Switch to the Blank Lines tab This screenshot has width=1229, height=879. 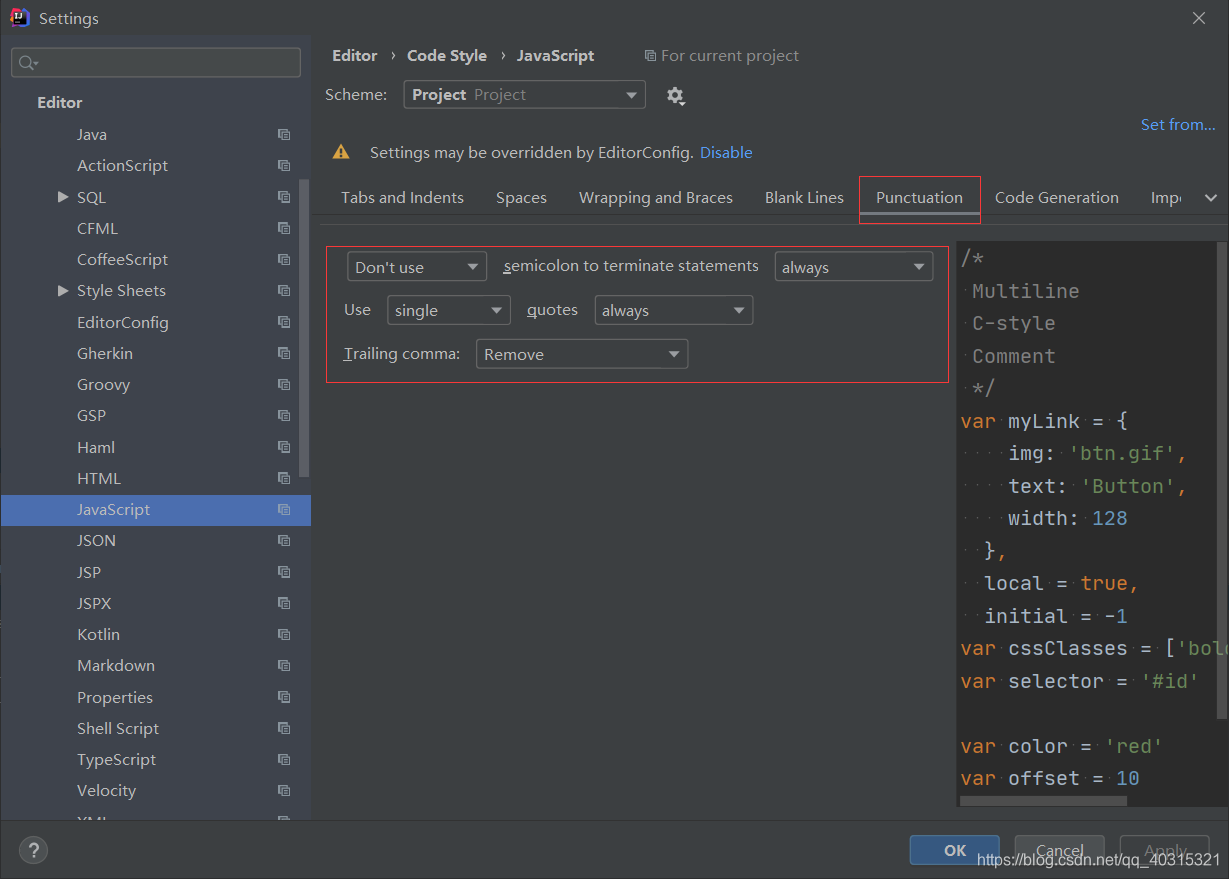point(804,197)
